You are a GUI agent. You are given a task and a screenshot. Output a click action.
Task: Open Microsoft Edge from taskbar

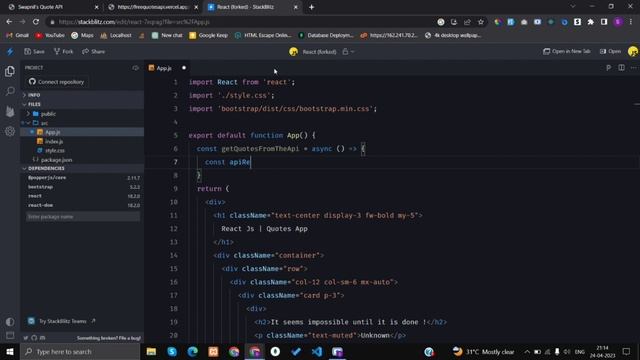pos(193,351)
